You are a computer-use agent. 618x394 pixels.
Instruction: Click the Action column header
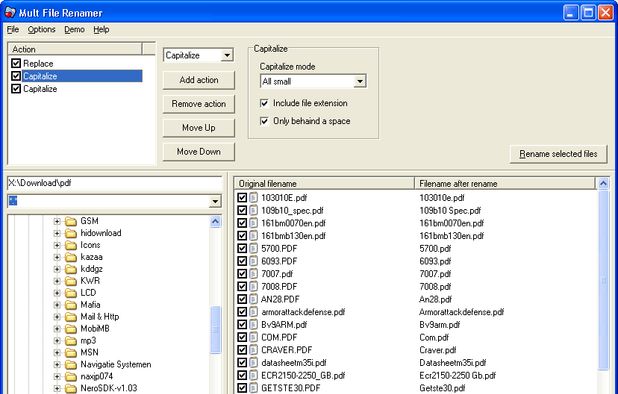tap(75, 49)
